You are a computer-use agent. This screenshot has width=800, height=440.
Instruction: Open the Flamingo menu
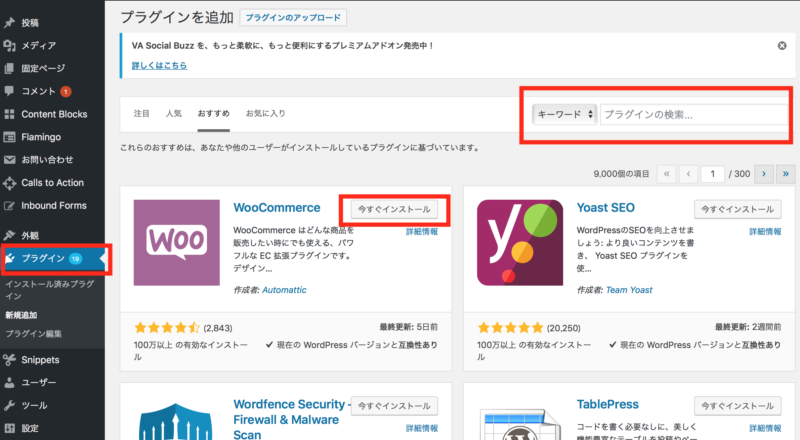pyautogui.click(x=53, y=137)
